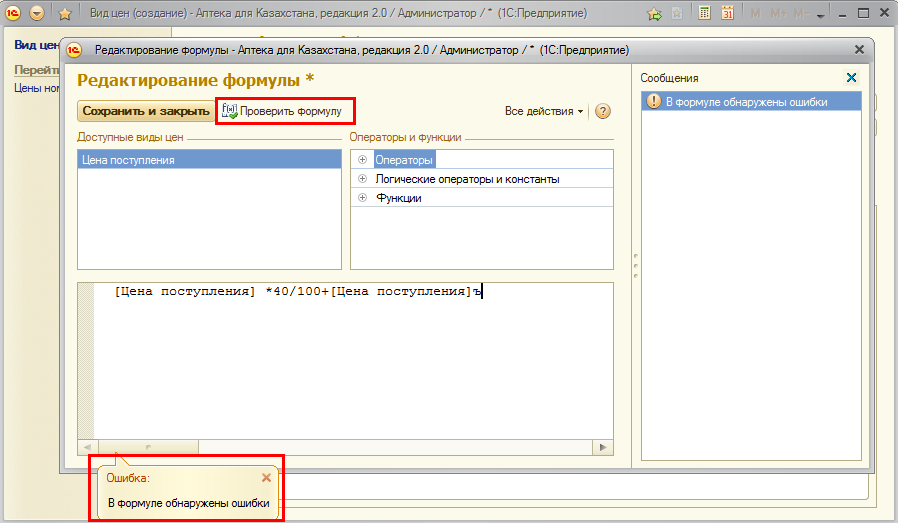The width and height of the screenshot is (898, 523).
Task: Open the calendar icon in title bar
Action: pos(728,14)
